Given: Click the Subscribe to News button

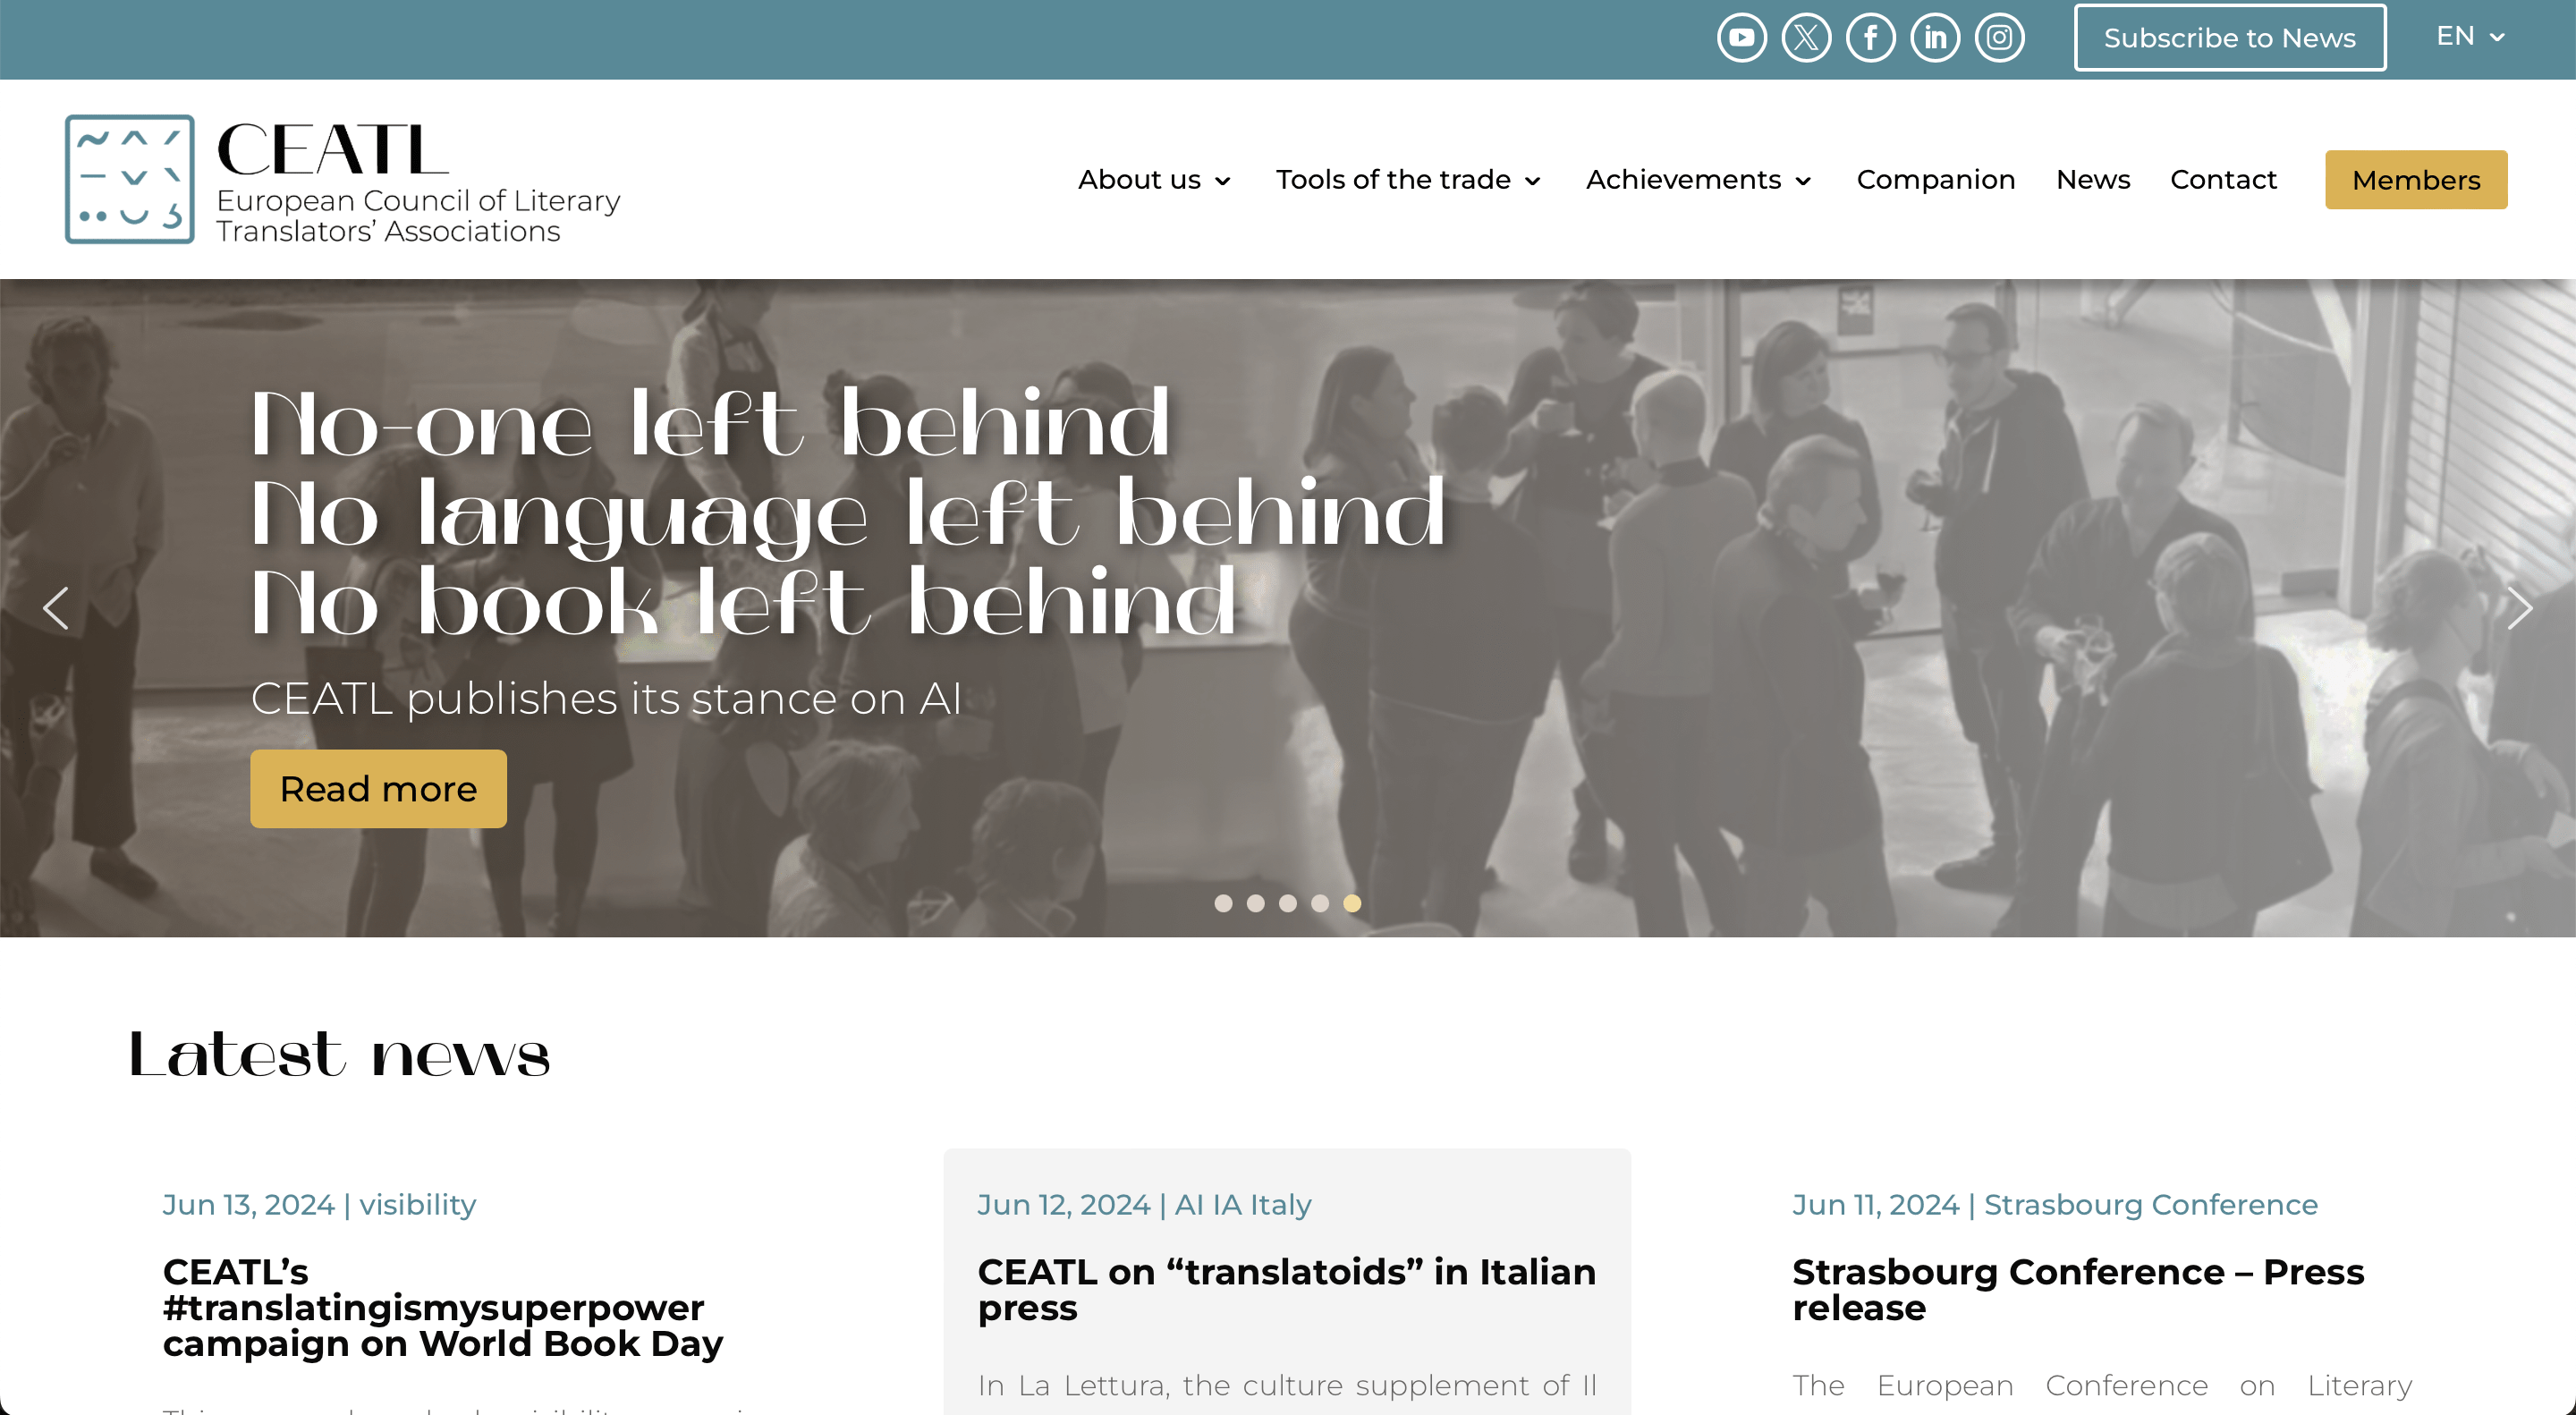Looking at the screenshot, I should [2229, 38].
